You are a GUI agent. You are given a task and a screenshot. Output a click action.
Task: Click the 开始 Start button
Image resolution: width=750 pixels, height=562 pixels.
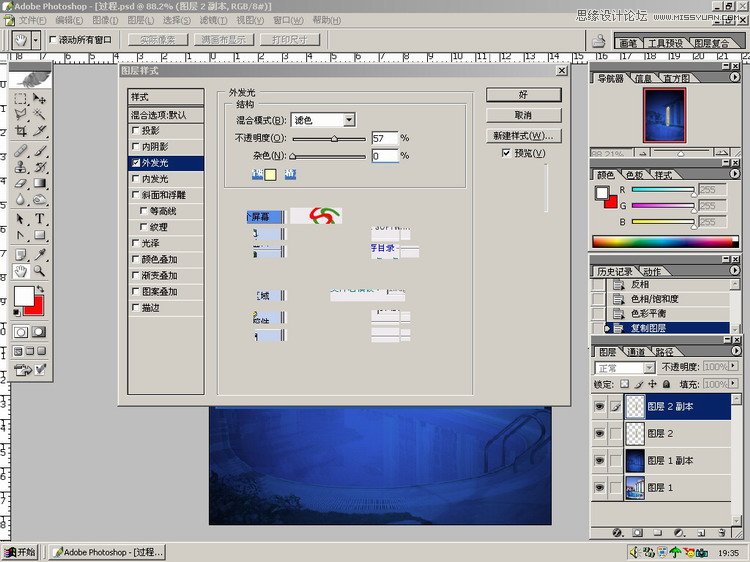pyautogui.click(x=20, y=552)
